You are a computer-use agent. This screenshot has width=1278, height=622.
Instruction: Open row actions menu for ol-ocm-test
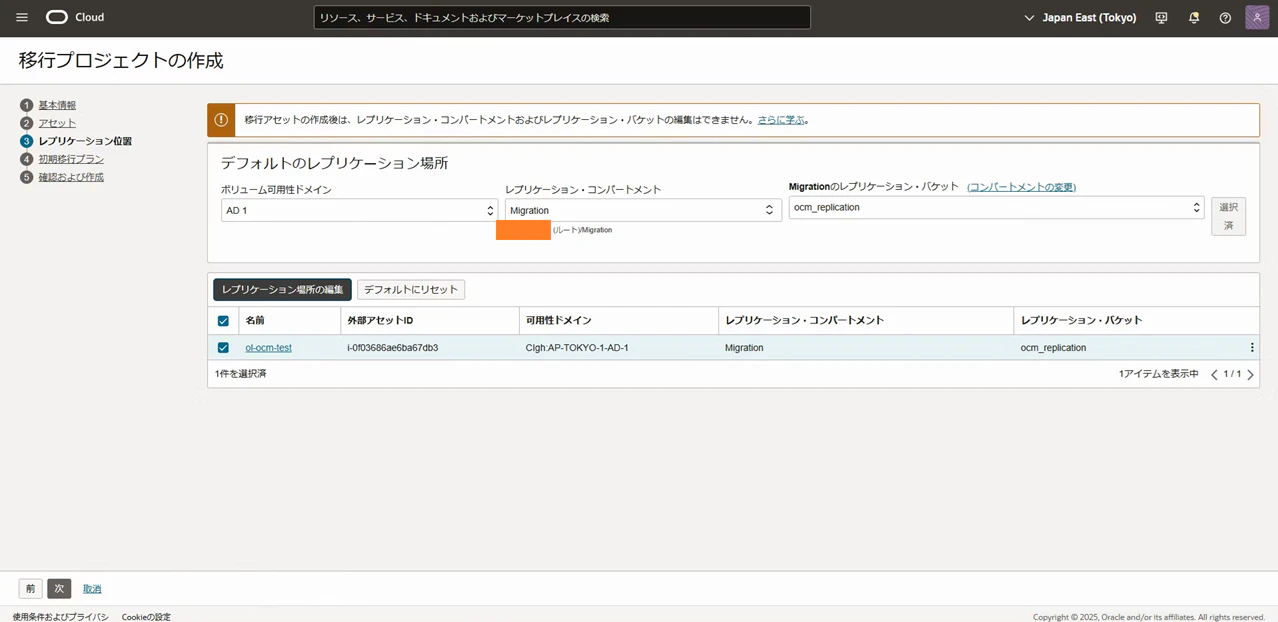[x=1251, y=348]
